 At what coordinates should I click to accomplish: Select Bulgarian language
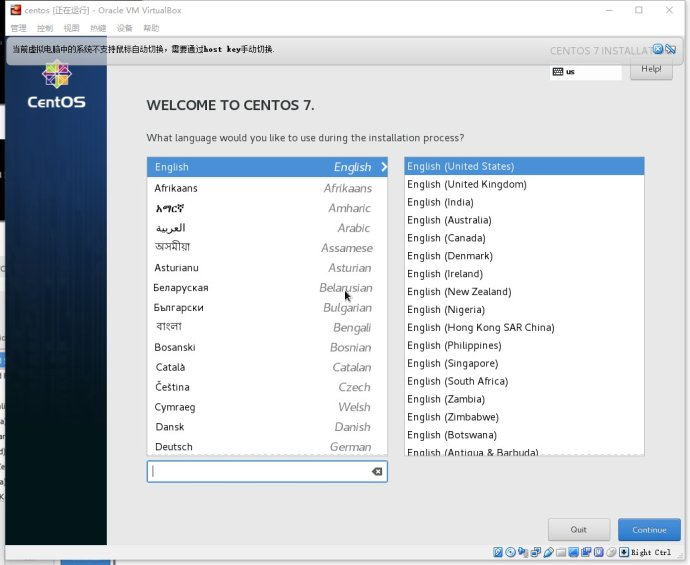click(x=267, y=308)
